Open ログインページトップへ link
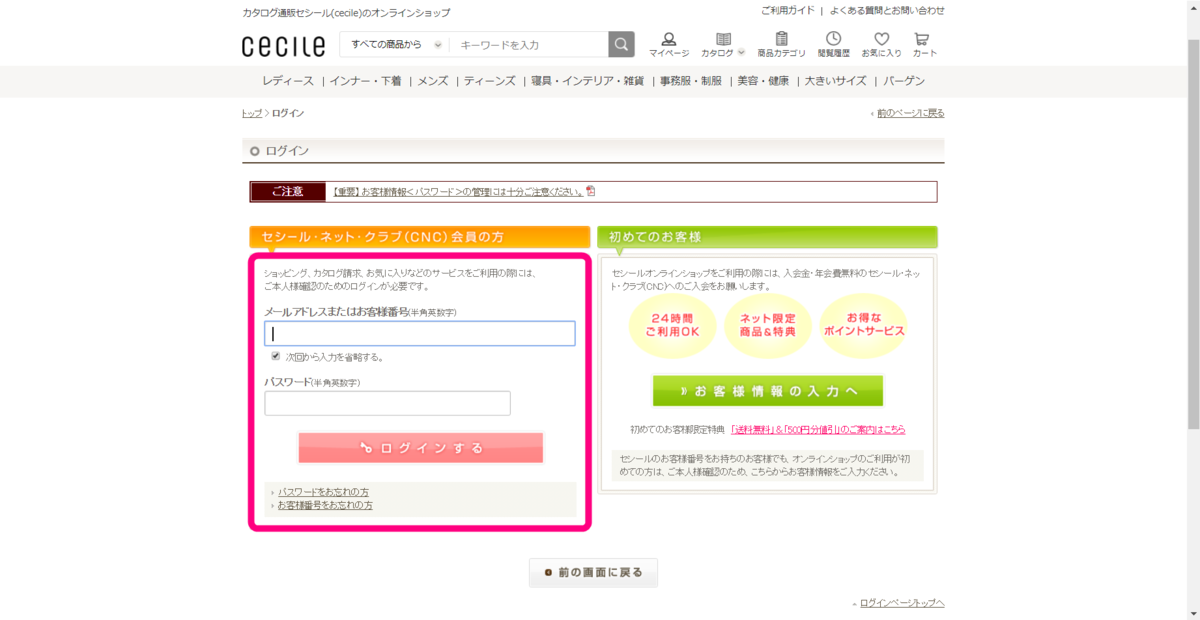Viewport: 1200px width, 620px height. 901,603
